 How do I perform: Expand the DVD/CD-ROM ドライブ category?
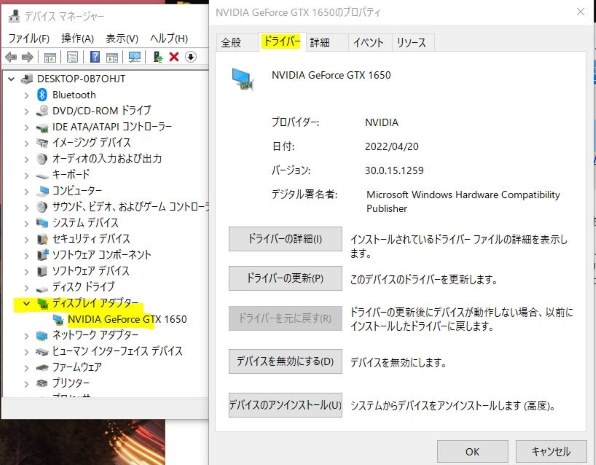point(26,111)
